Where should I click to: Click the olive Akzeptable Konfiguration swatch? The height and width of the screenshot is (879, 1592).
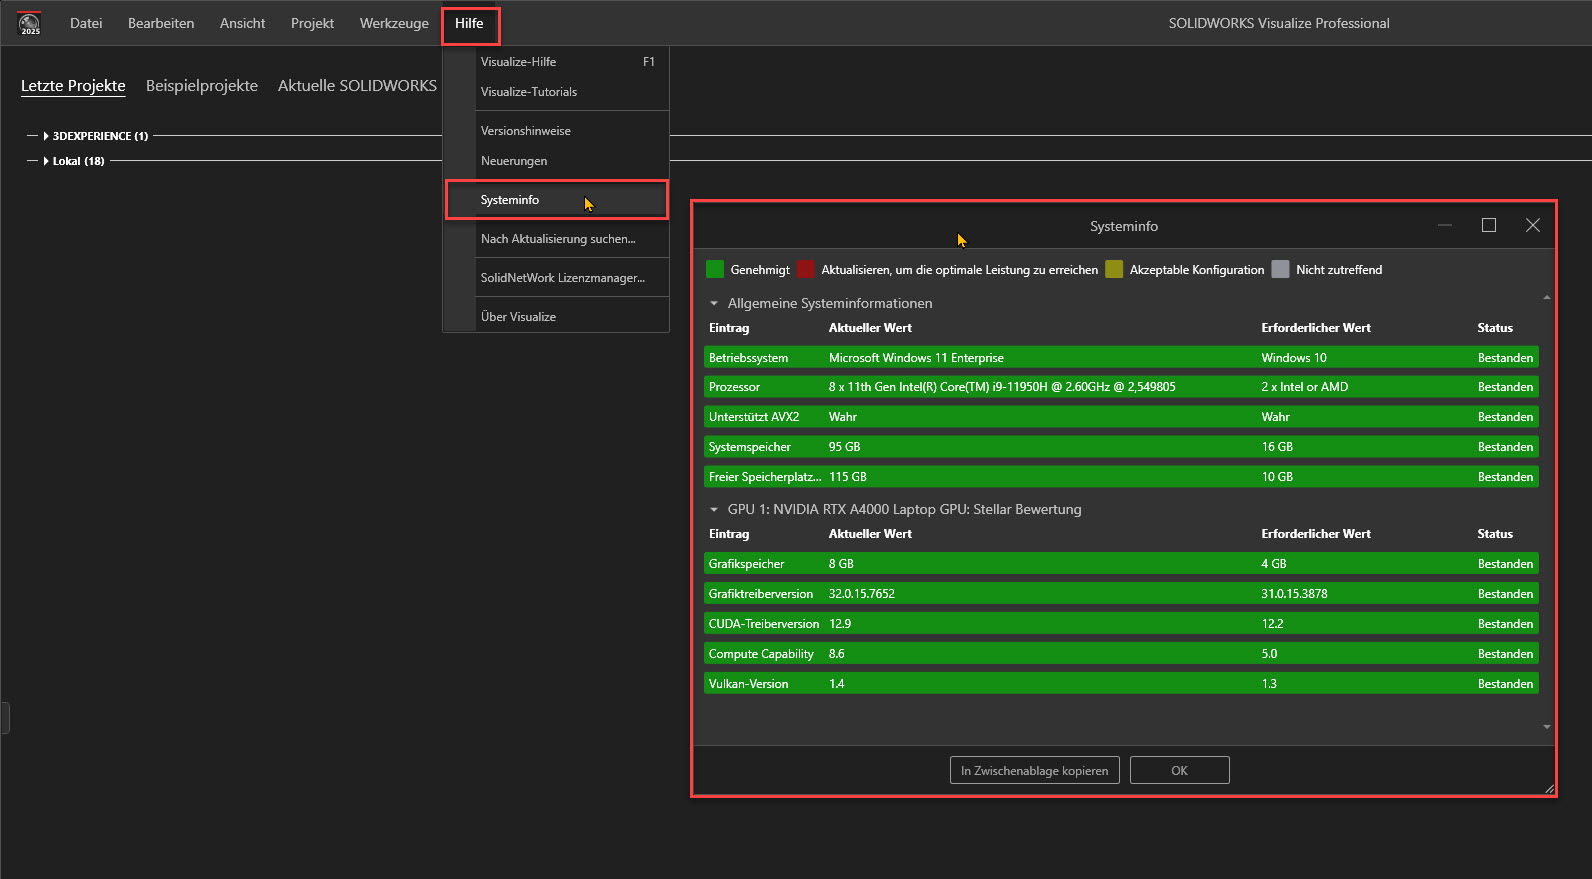point(1114,269)
